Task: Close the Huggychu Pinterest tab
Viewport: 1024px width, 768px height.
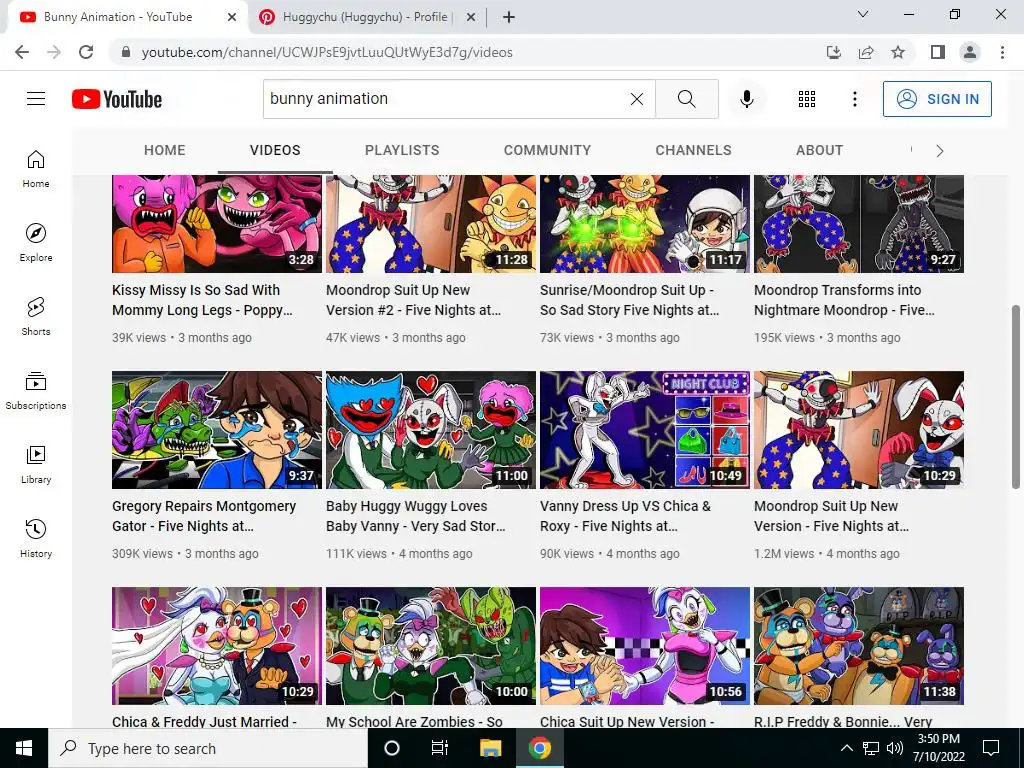Action: pyautogui.click(x=470, y=17)
